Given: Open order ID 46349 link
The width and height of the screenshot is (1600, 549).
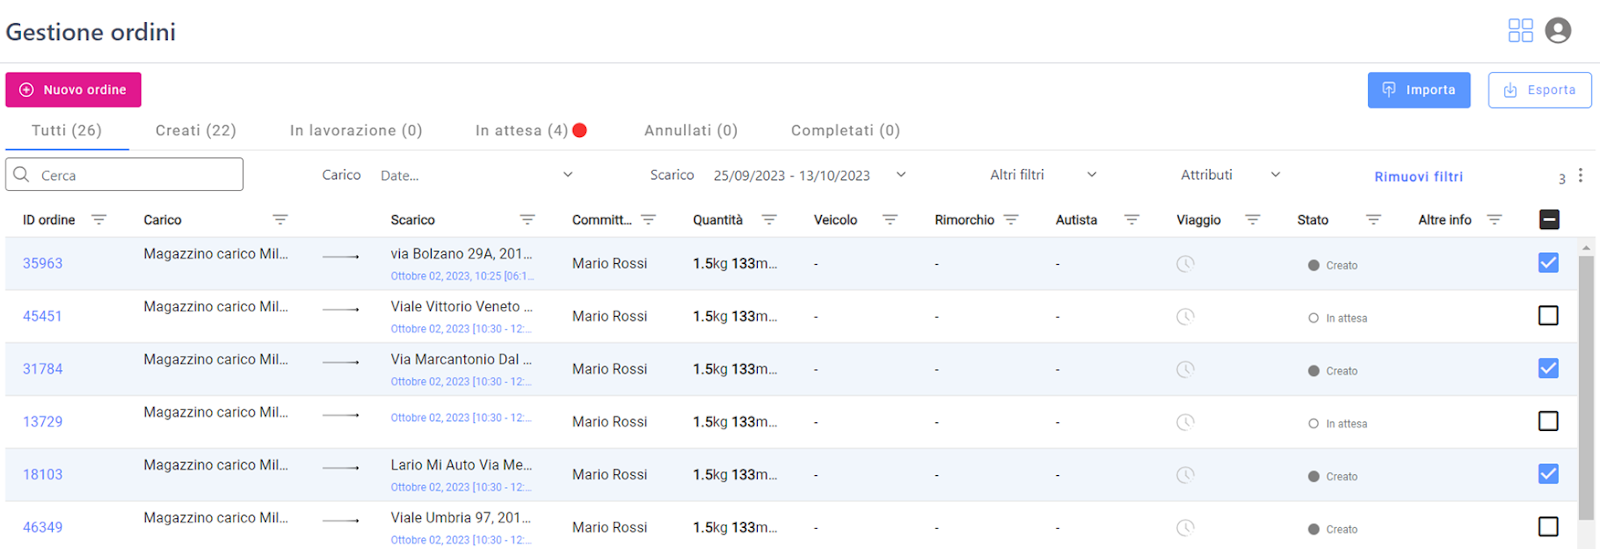Looking at the screenshot, I should (43, 527).
